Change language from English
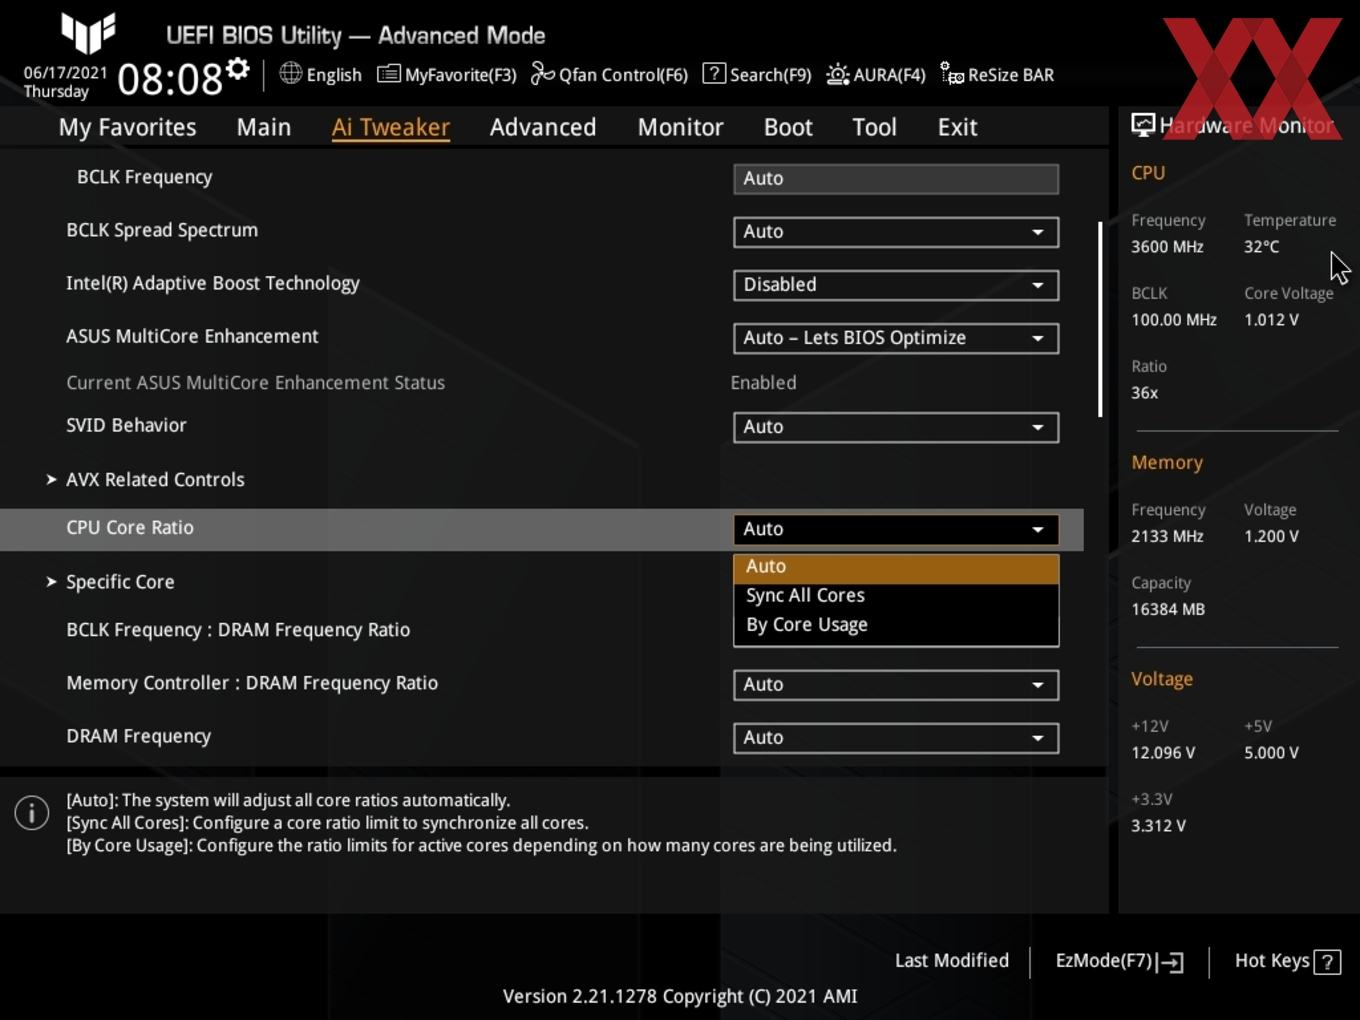The image size is (1360, 1020). 334,75
